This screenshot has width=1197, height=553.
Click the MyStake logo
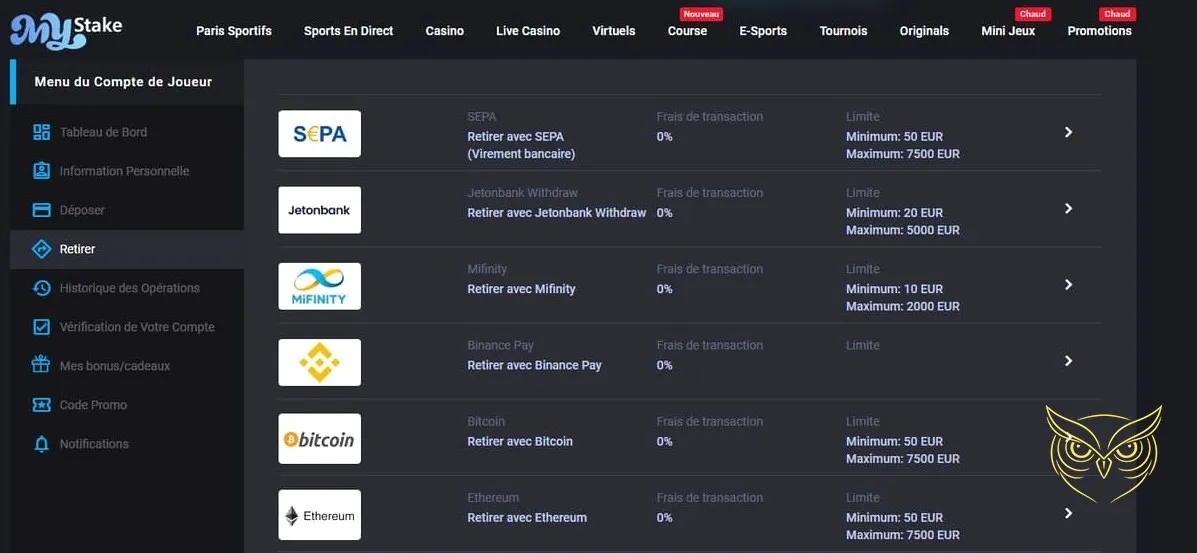tap(66, 31)
